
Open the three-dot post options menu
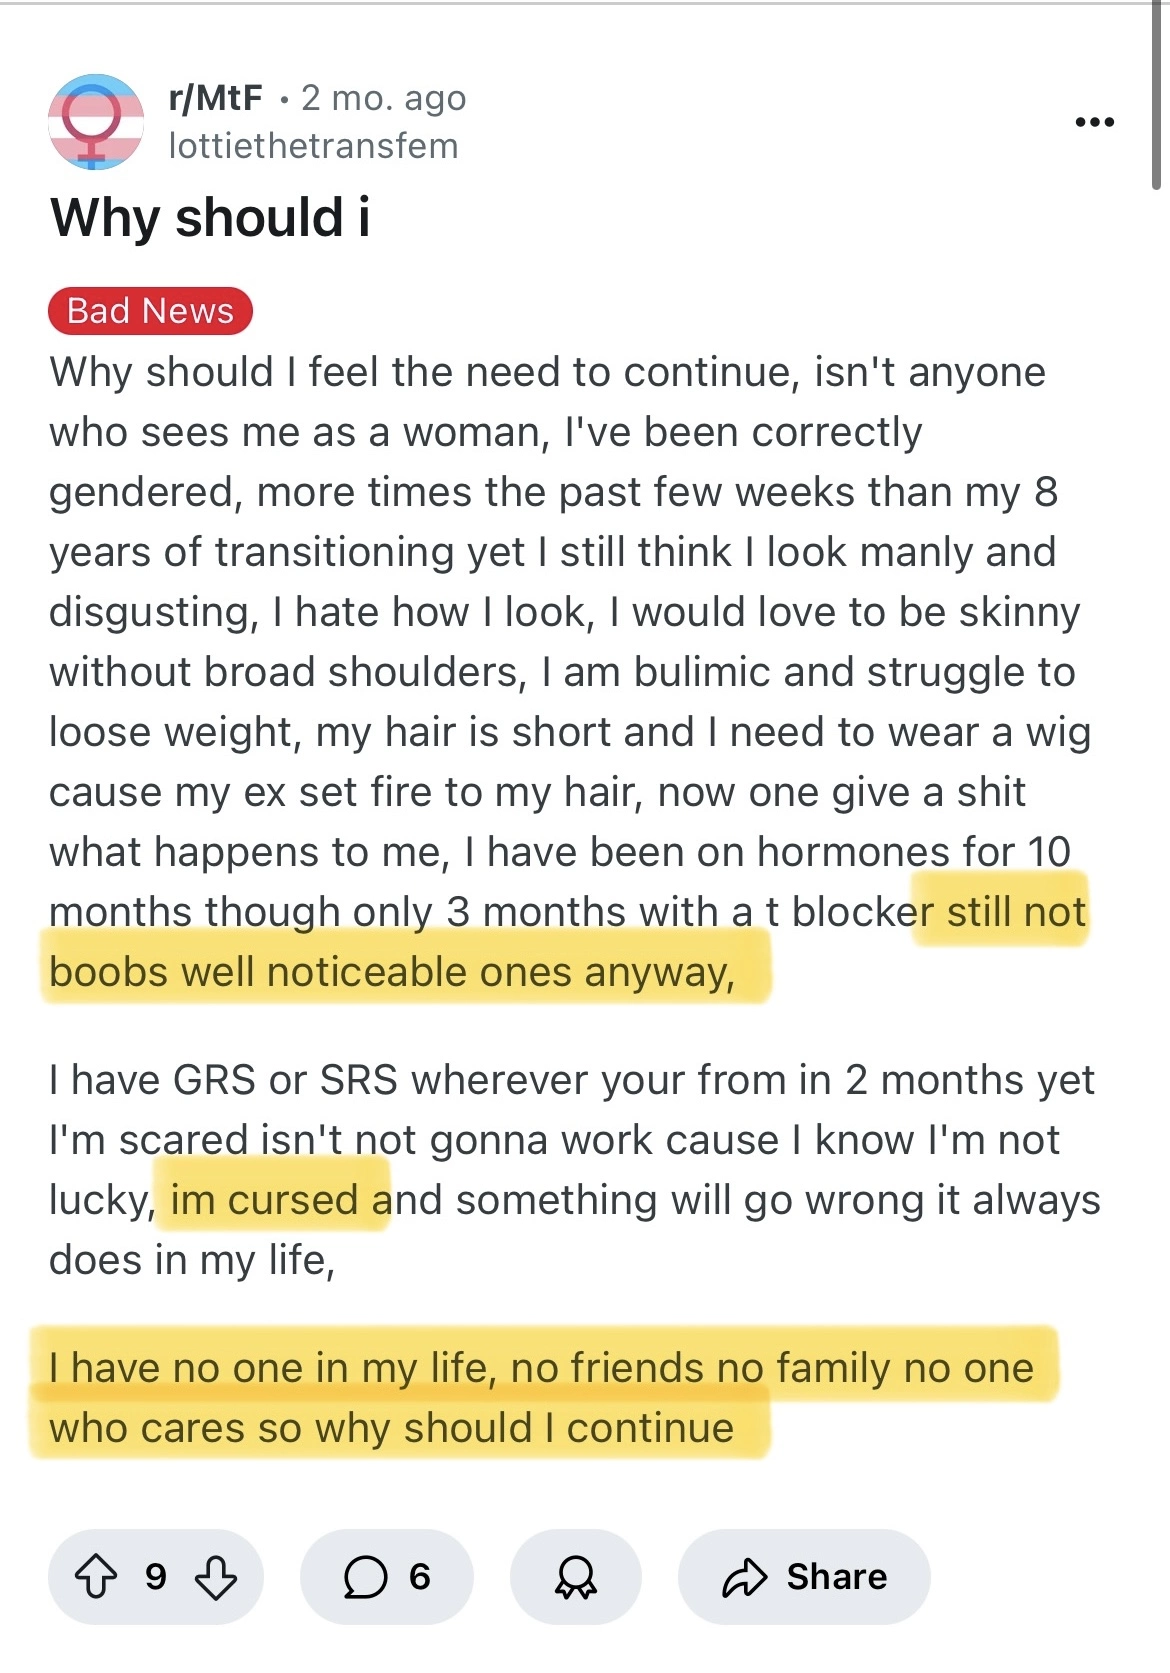coord(1094,122)
